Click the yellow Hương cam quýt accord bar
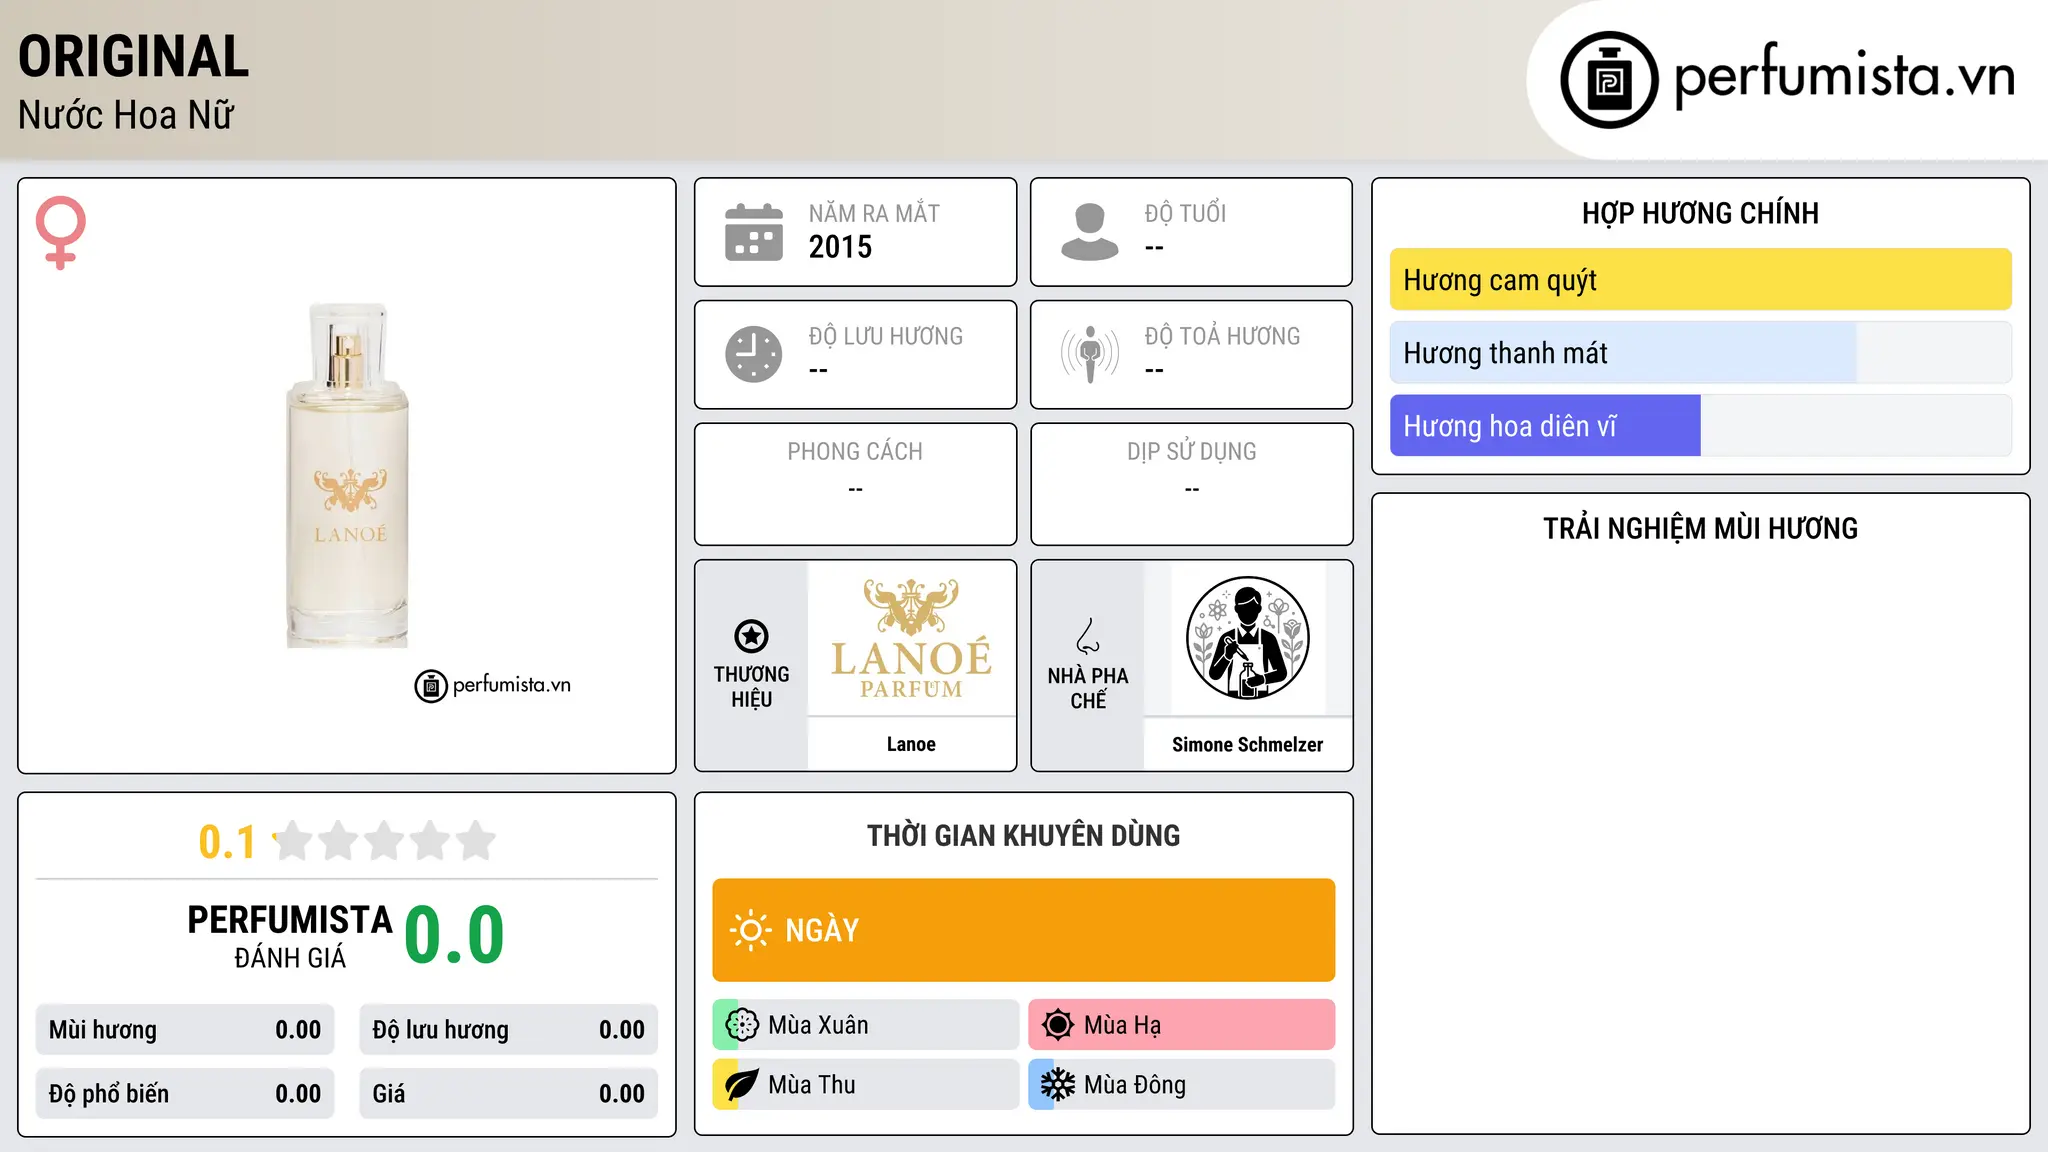This screenshot has width=2048, height=1152. tap(1701, 280)
